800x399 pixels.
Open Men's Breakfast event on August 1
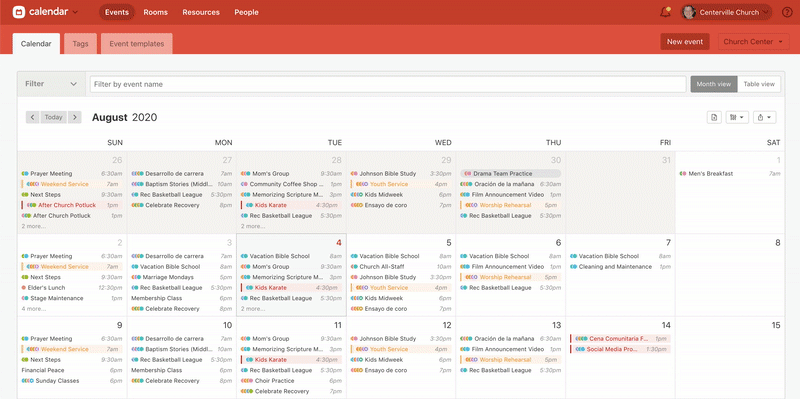pos(730,173)
